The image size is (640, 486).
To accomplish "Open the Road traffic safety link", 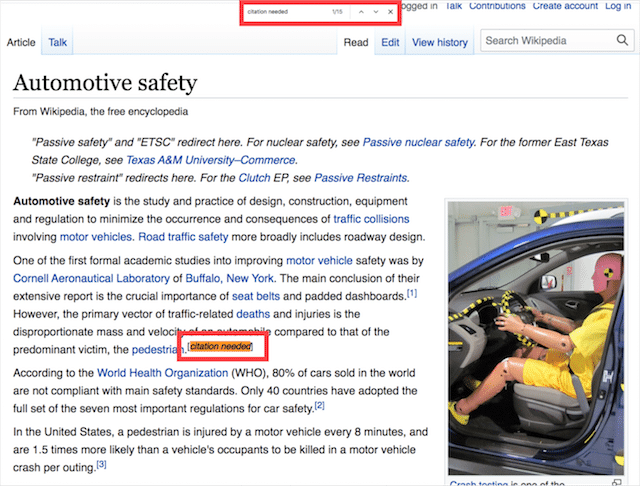I will click(x=183, y=237).
